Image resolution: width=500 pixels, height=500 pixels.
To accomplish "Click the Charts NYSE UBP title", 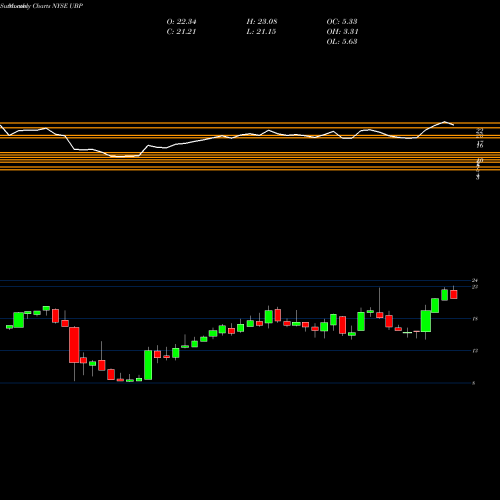I will point(58,6).
